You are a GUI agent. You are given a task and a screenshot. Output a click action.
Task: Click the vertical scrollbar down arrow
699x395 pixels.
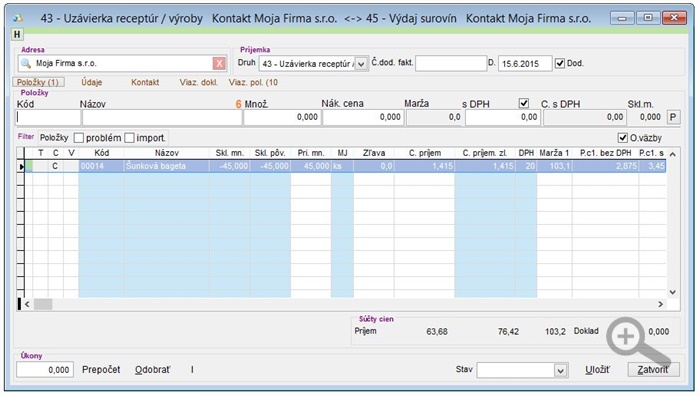pyautogui.click(x=673, y=292)
